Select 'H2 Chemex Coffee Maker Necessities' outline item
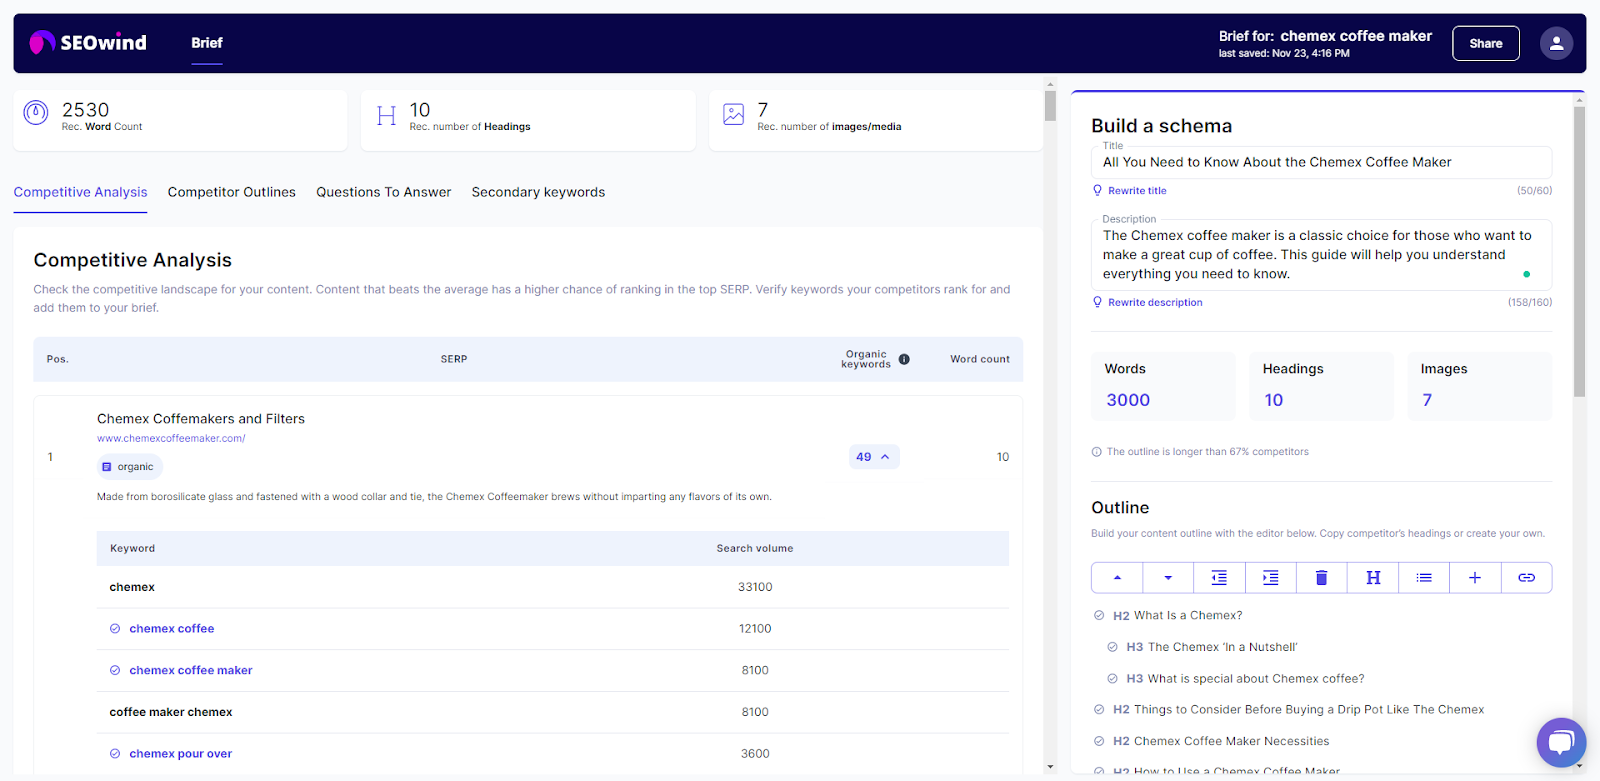Viewport: 1600px width, 781px height. 1221,741
